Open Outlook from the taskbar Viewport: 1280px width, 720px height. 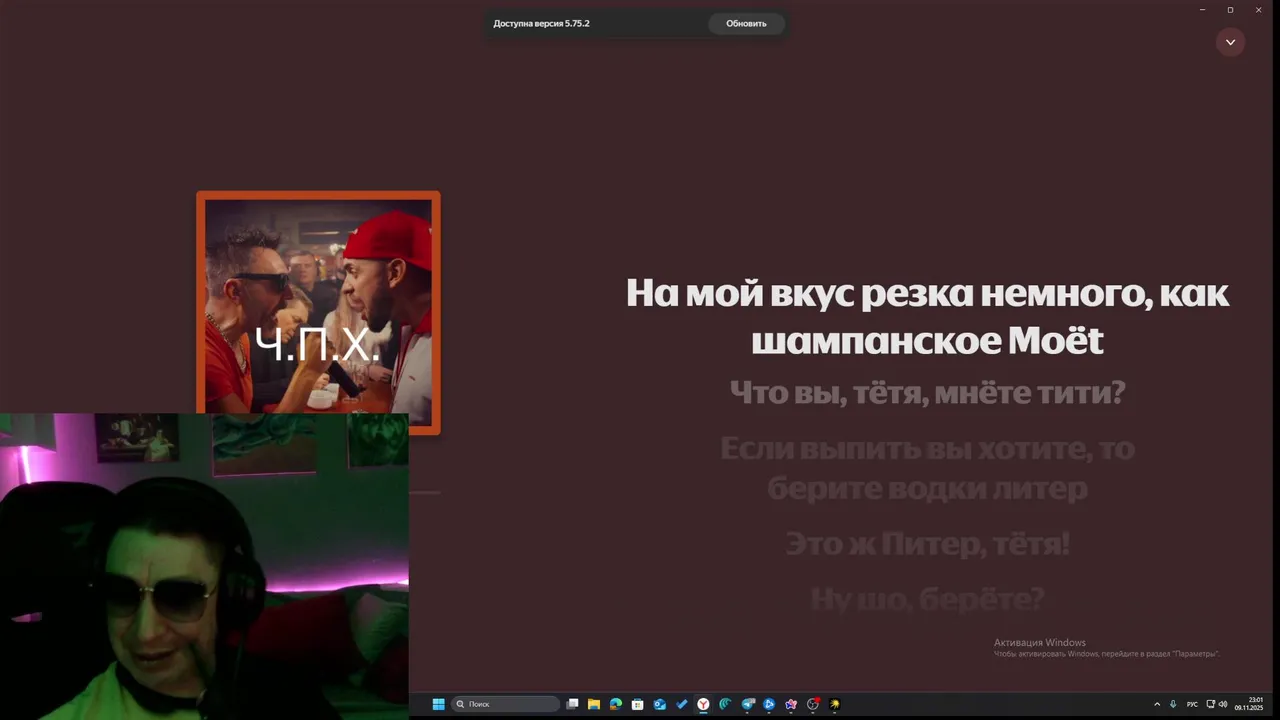pos(660,704)
